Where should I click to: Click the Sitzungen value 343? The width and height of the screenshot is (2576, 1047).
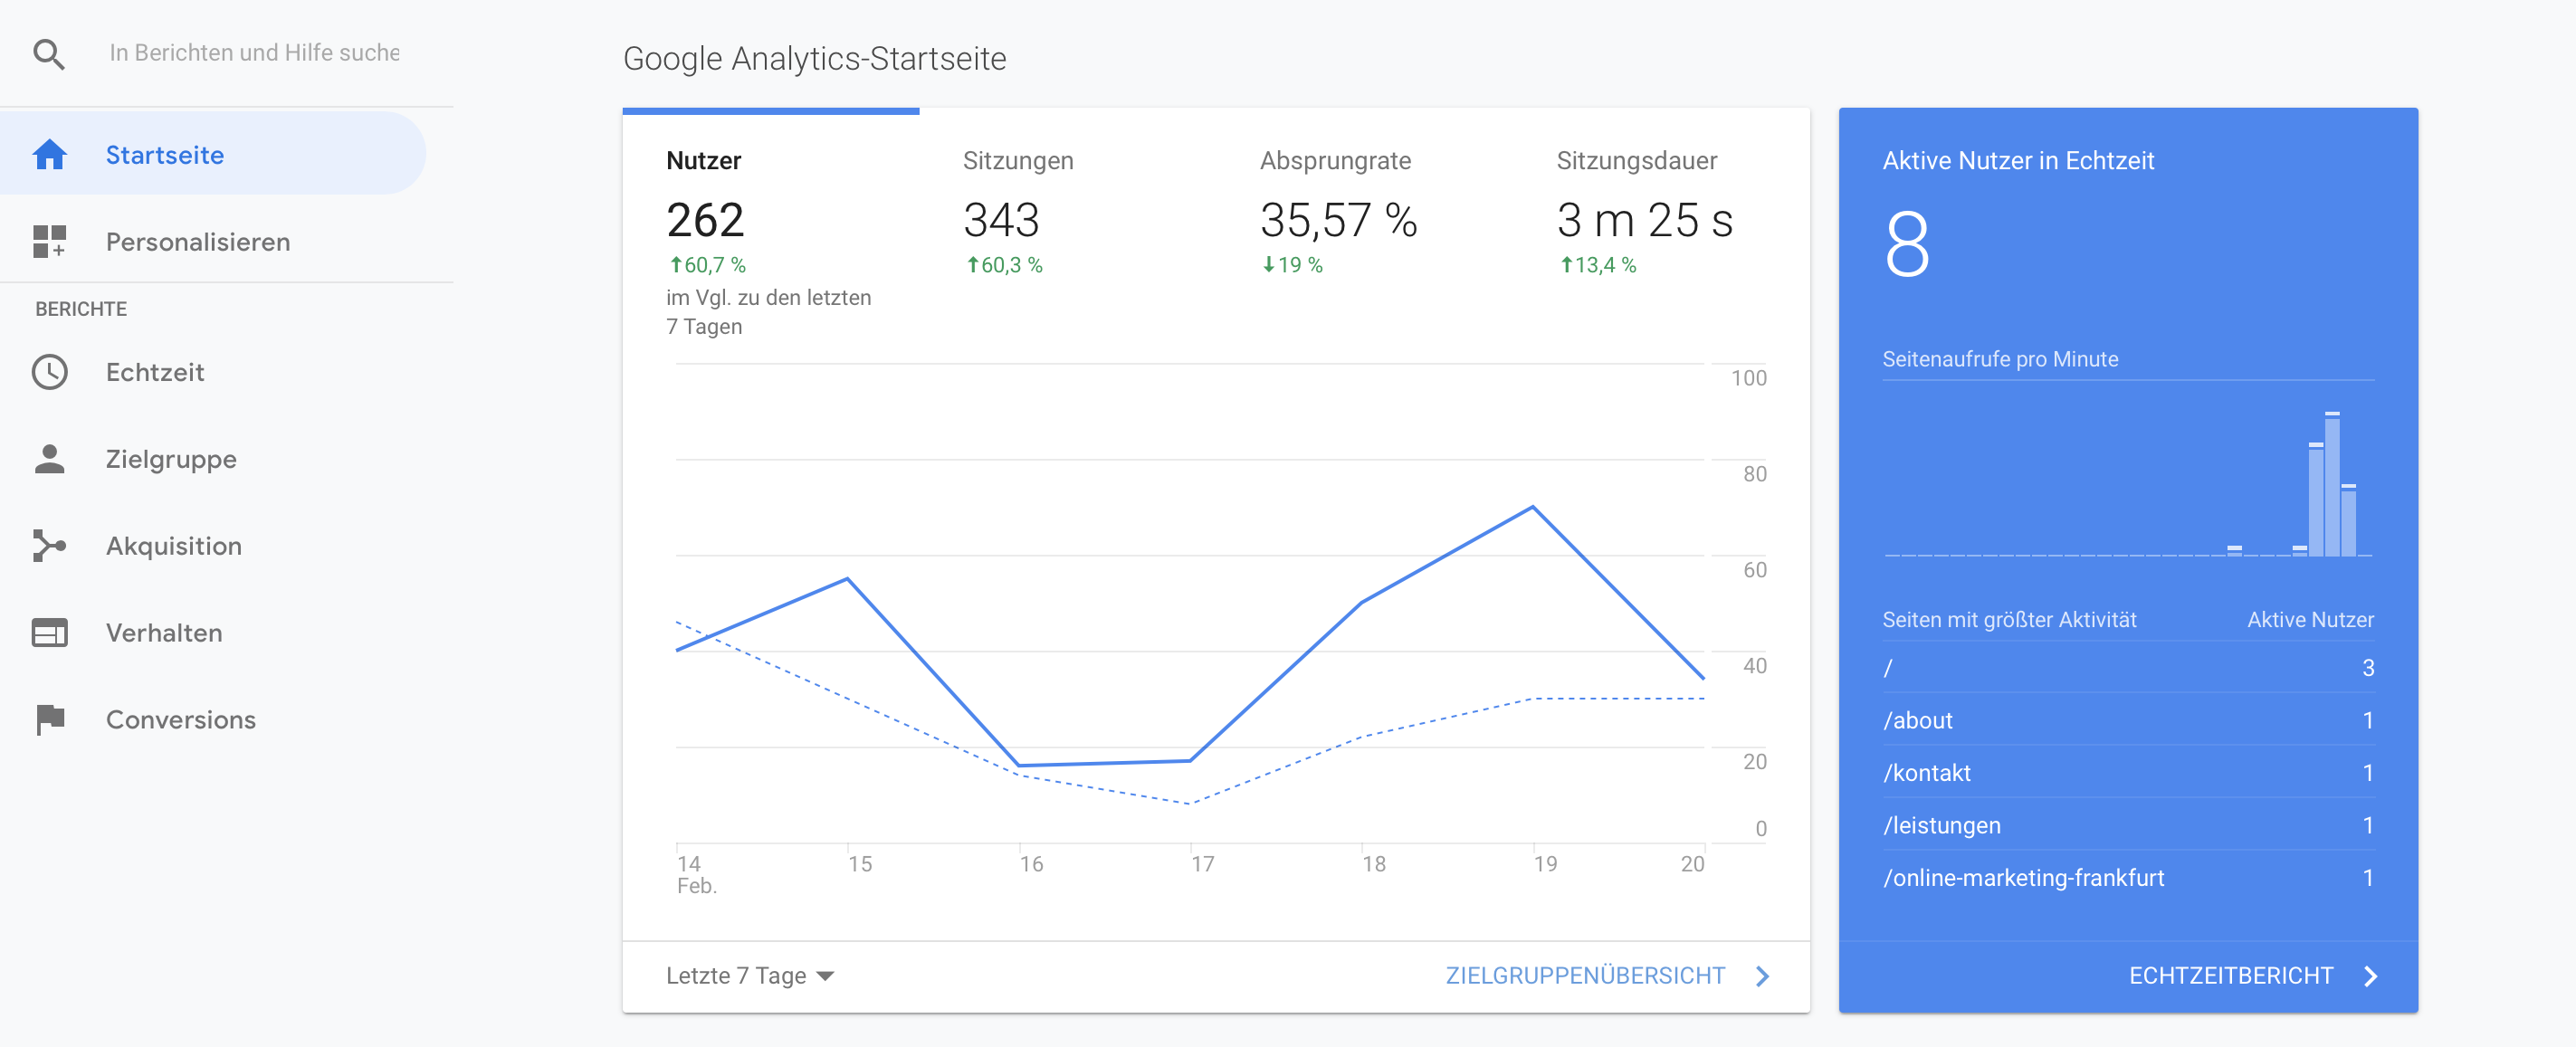[x=1001, y=220]
